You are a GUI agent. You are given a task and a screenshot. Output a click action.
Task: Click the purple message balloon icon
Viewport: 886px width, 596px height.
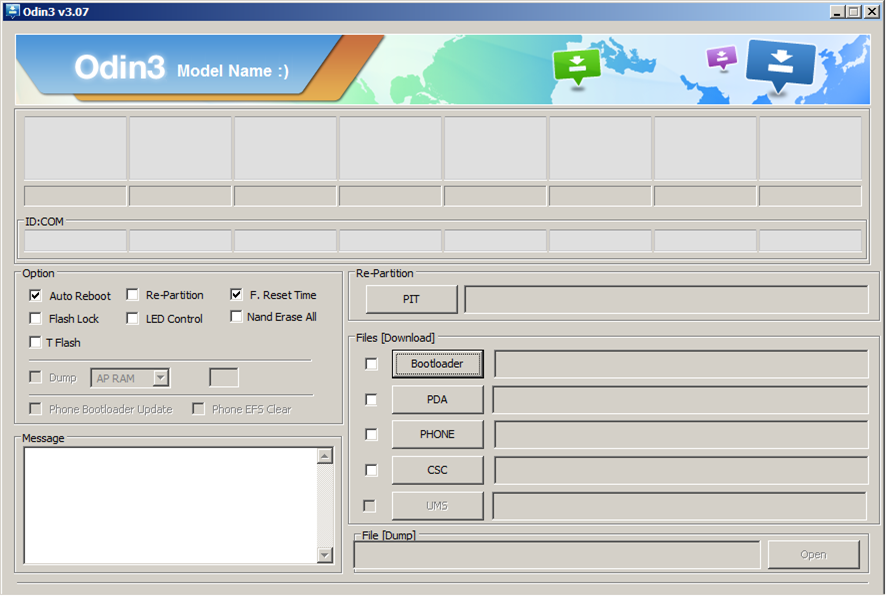[720, 59]
